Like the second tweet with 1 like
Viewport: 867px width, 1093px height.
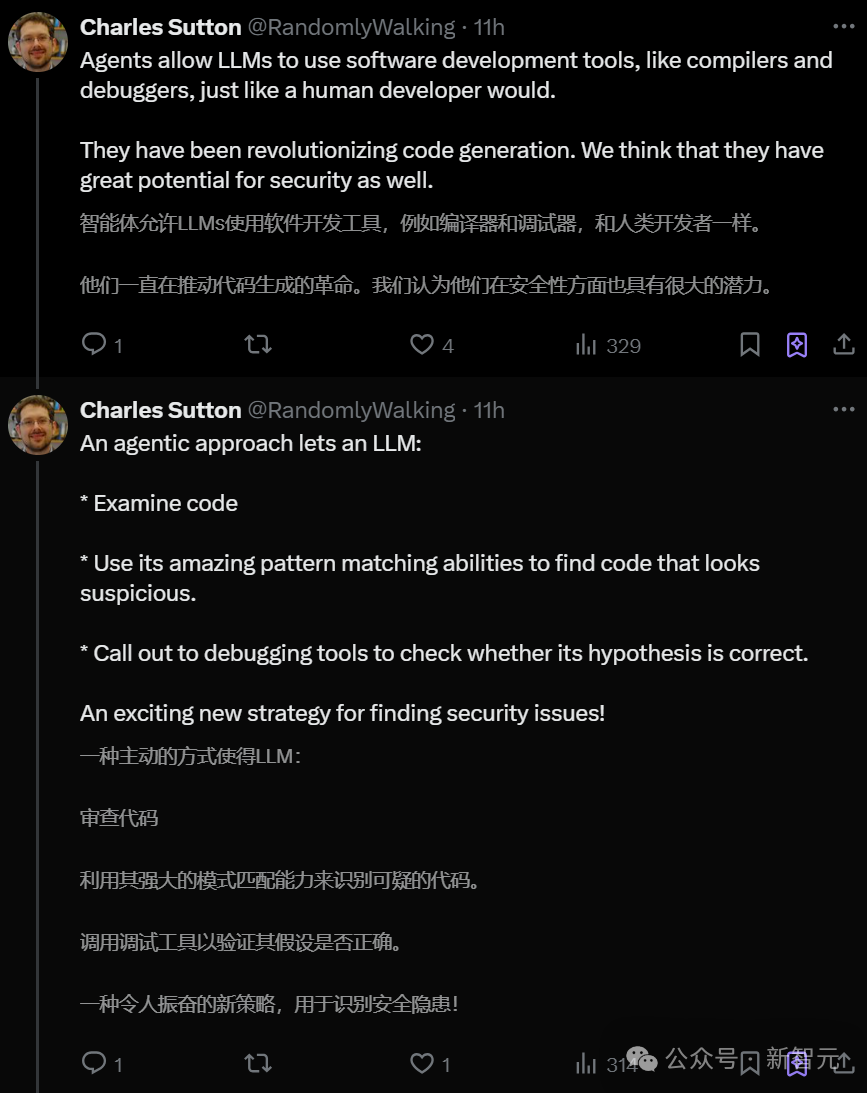422,1063
